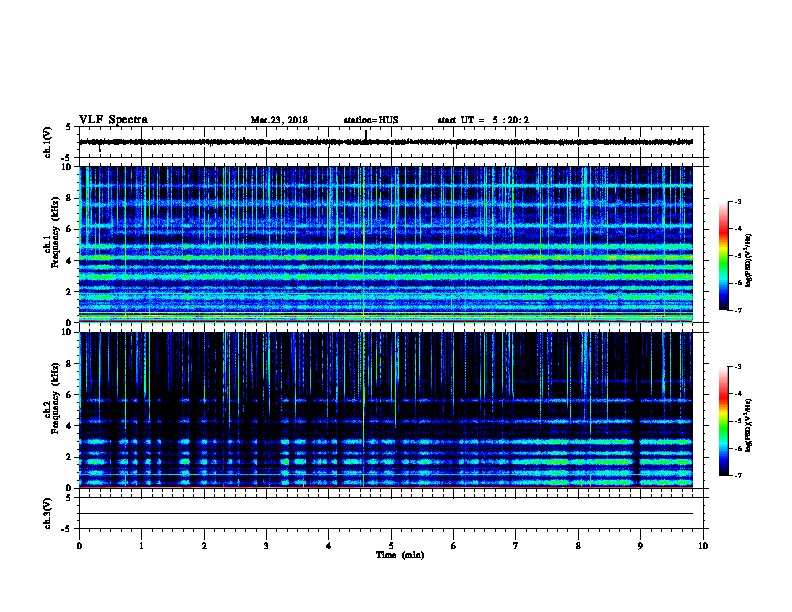
Task: Click the time axis tick label "7"
Action: [516, 545]
